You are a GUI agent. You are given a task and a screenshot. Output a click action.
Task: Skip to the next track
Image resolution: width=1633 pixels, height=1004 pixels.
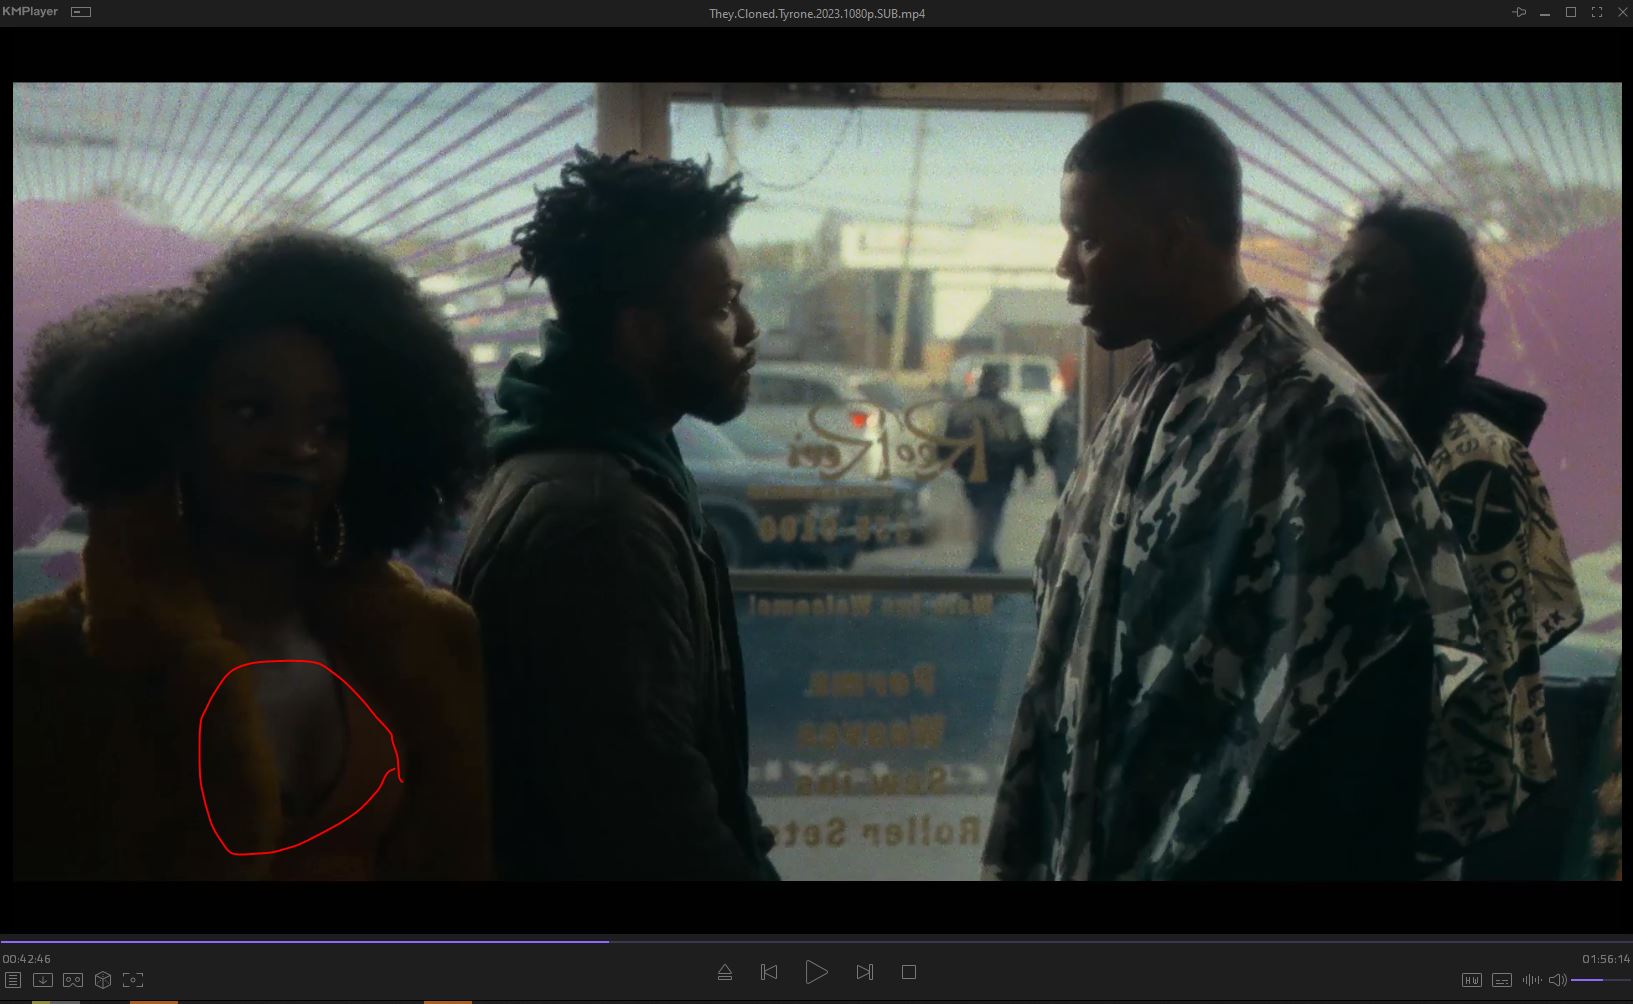coord(865,972)
